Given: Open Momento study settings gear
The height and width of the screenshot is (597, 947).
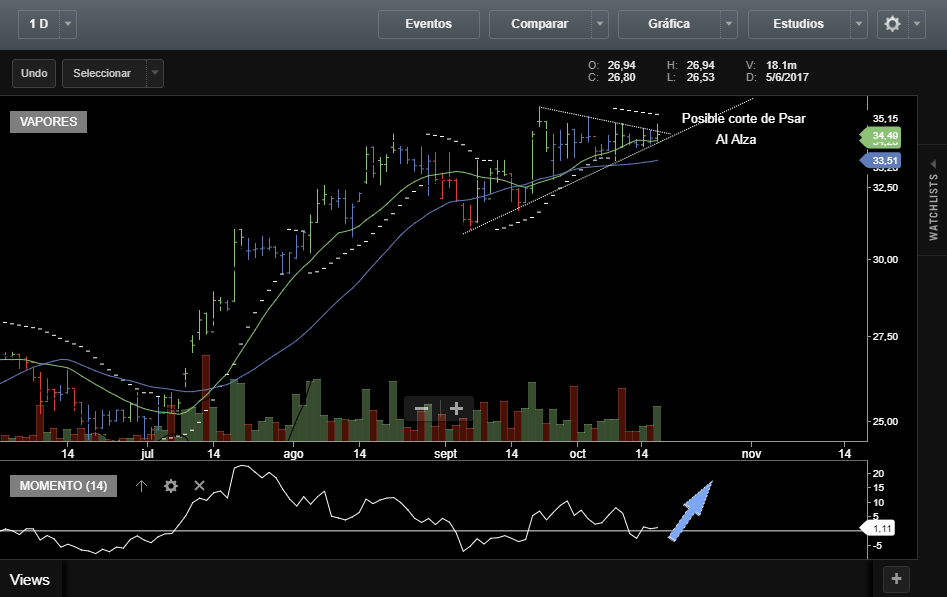Looking at the screenshot, I should (x=171, y=486).
